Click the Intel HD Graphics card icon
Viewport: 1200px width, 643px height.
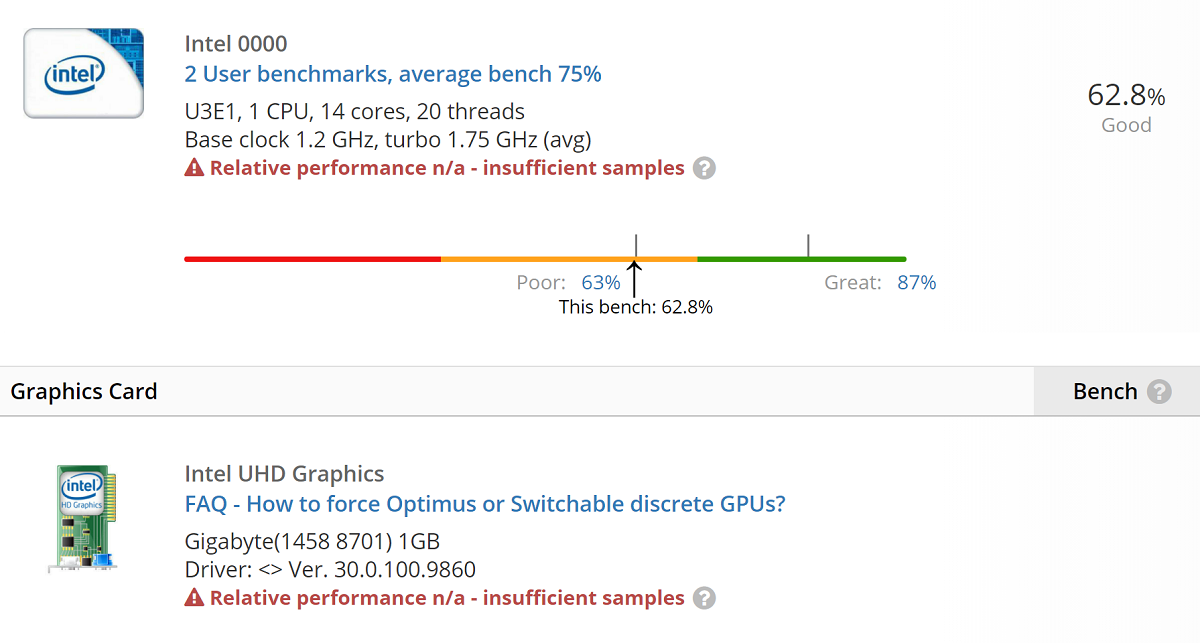tap(84, 517)
